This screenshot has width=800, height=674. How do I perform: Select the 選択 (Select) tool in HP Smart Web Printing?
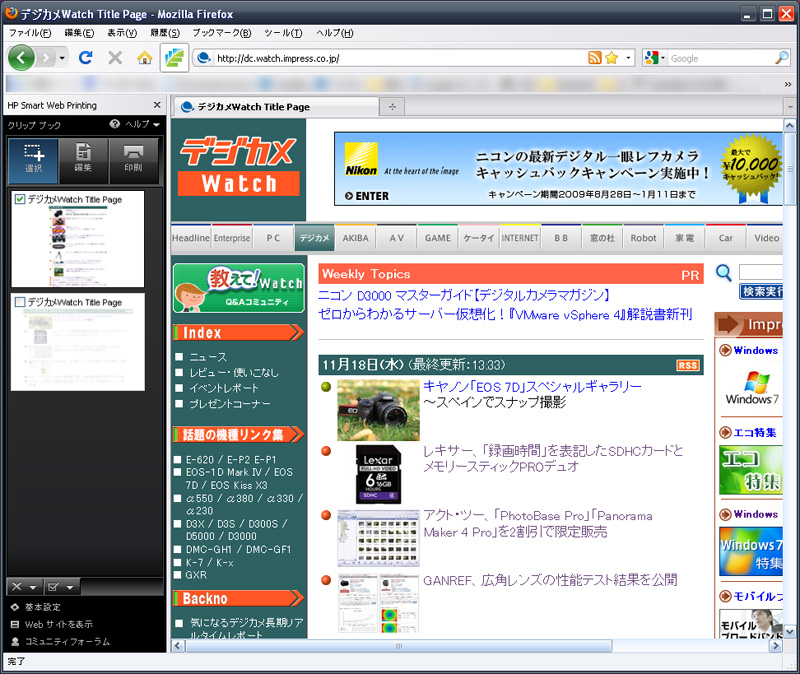pos(33,154)
